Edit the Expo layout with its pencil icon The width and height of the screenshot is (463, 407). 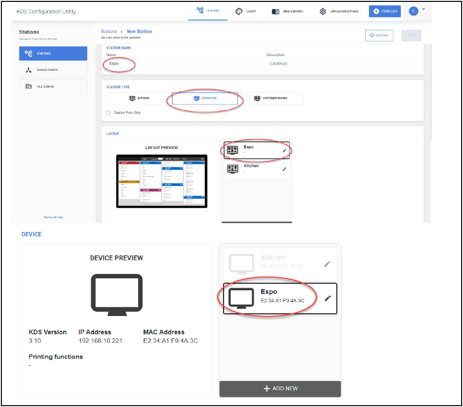coord(284,151)
